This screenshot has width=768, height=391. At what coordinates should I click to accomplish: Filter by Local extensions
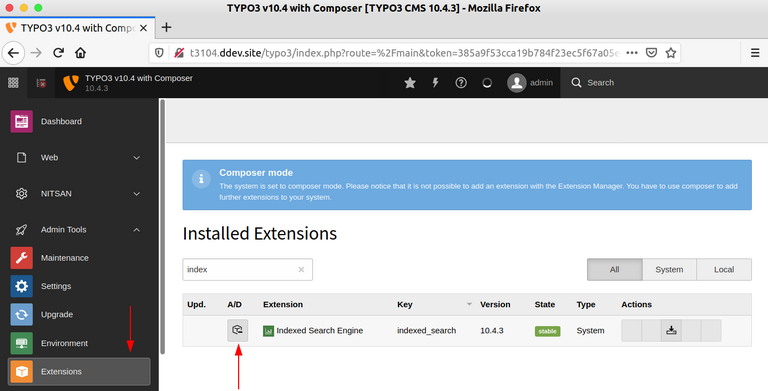click(x=724, y=269)
